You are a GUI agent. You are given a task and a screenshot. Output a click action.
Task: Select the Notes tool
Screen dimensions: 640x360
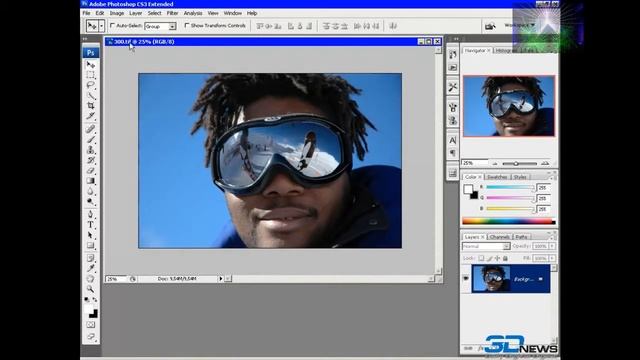[91, 258]
